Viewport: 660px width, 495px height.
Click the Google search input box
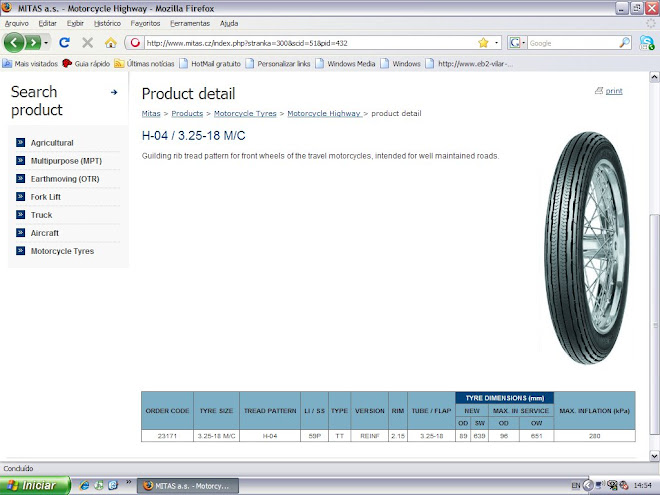(573, 43)
